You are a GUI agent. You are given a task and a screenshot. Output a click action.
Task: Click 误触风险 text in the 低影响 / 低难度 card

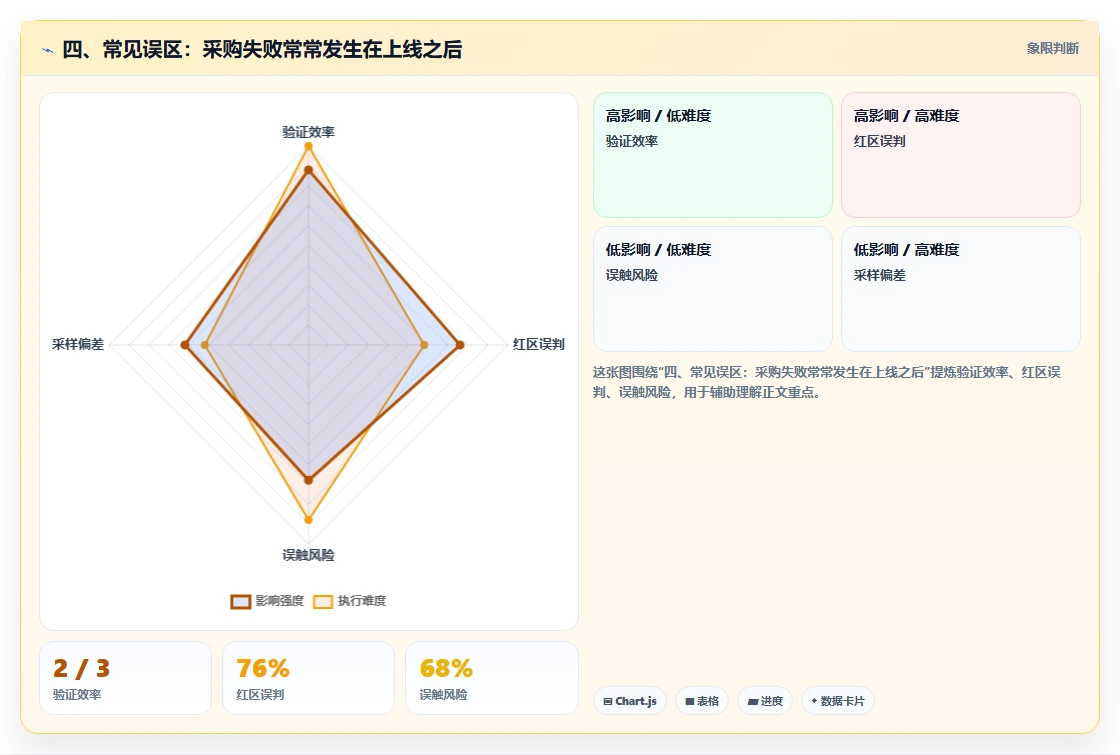click(631, 275)
